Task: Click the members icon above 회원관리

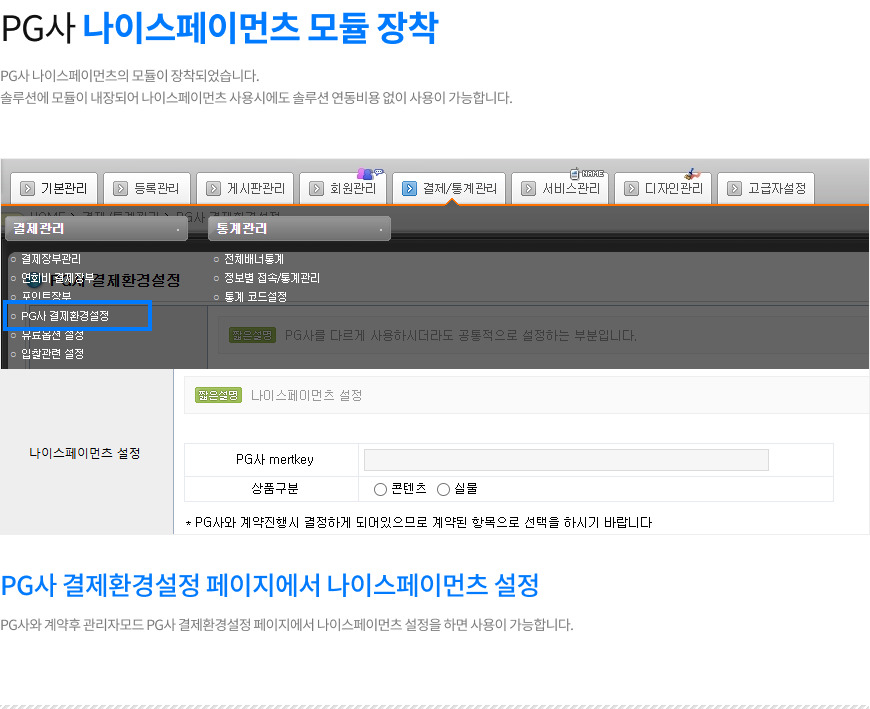Action: click(x=369, y=174)
